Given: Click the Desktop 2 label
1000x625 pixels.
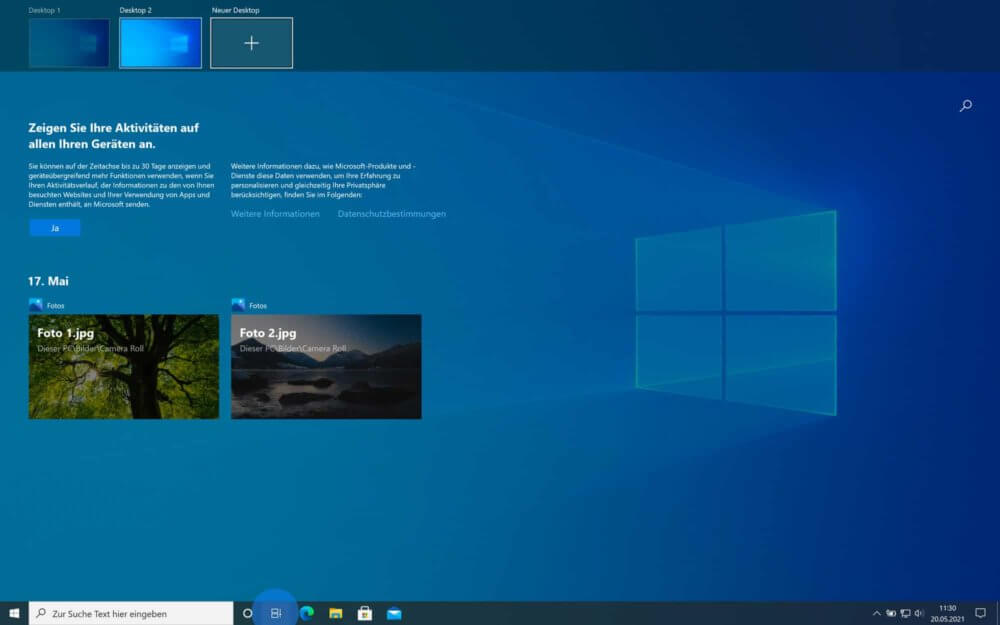Looking at the screenshot, I should click(135, 10).
